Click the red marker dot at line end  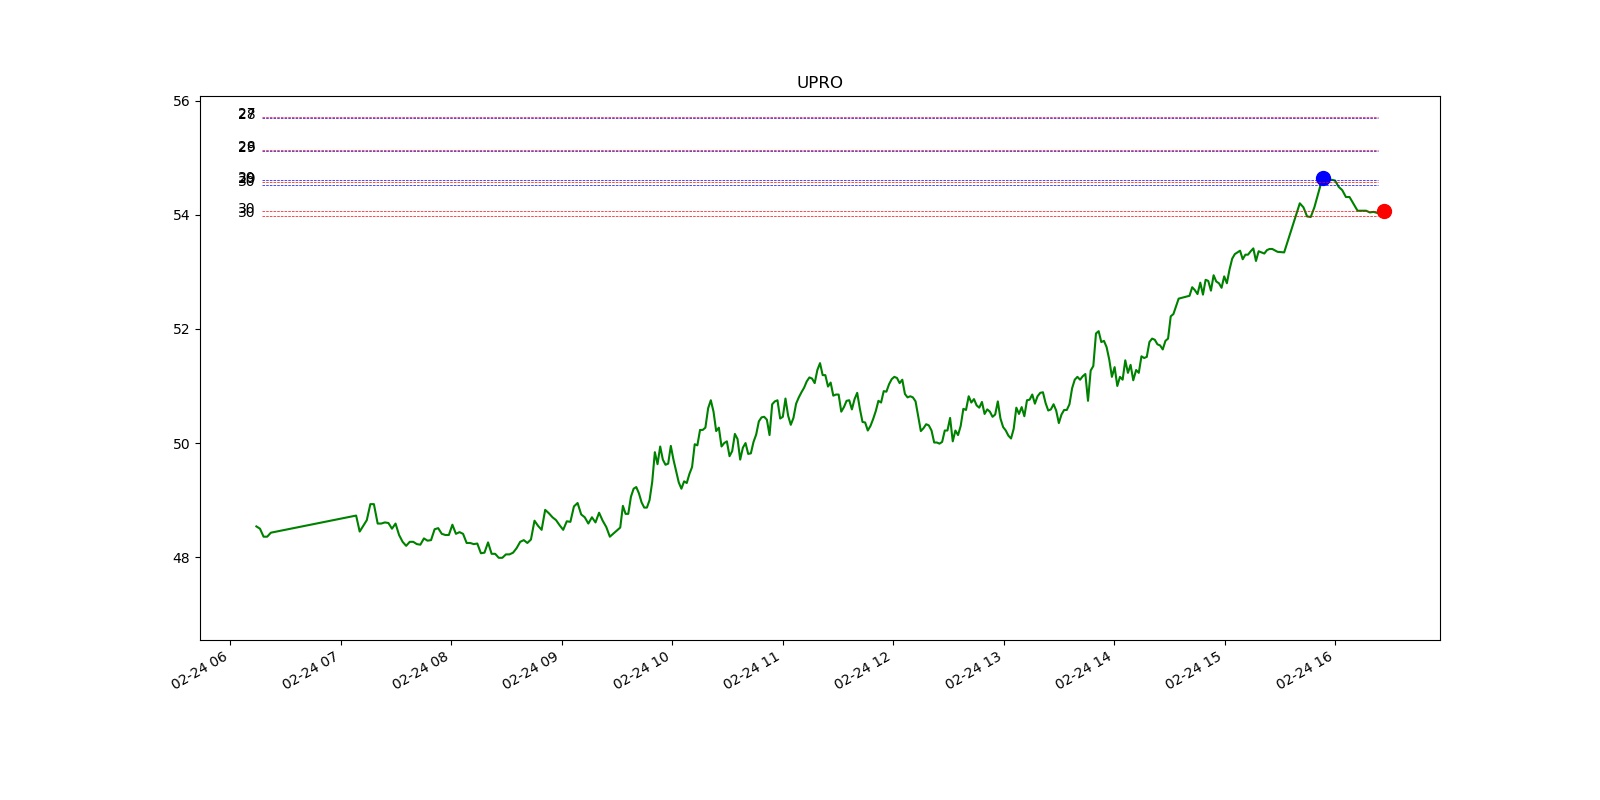tap(1384, 211)
